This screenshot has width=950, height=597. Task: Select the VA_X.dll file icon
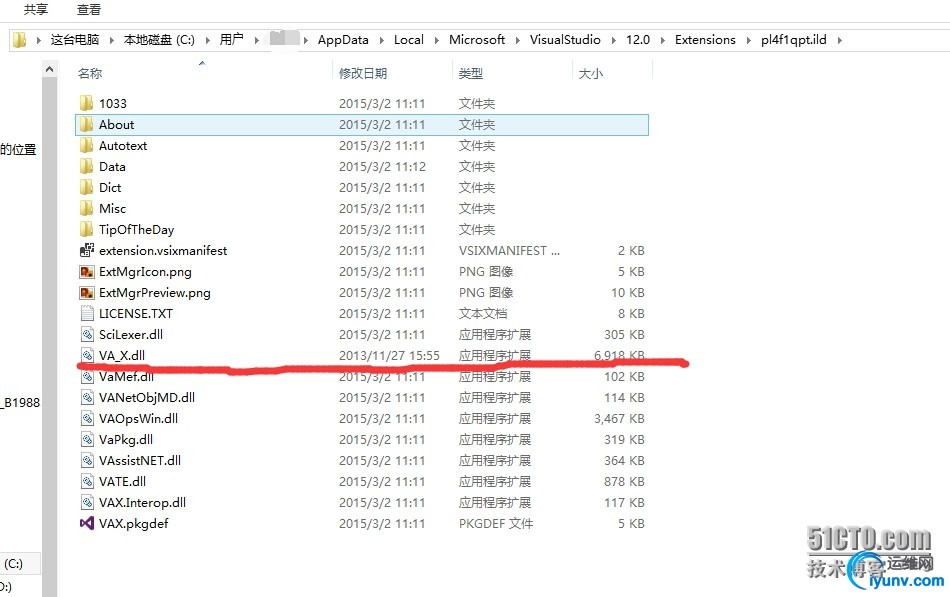[87, 355]
